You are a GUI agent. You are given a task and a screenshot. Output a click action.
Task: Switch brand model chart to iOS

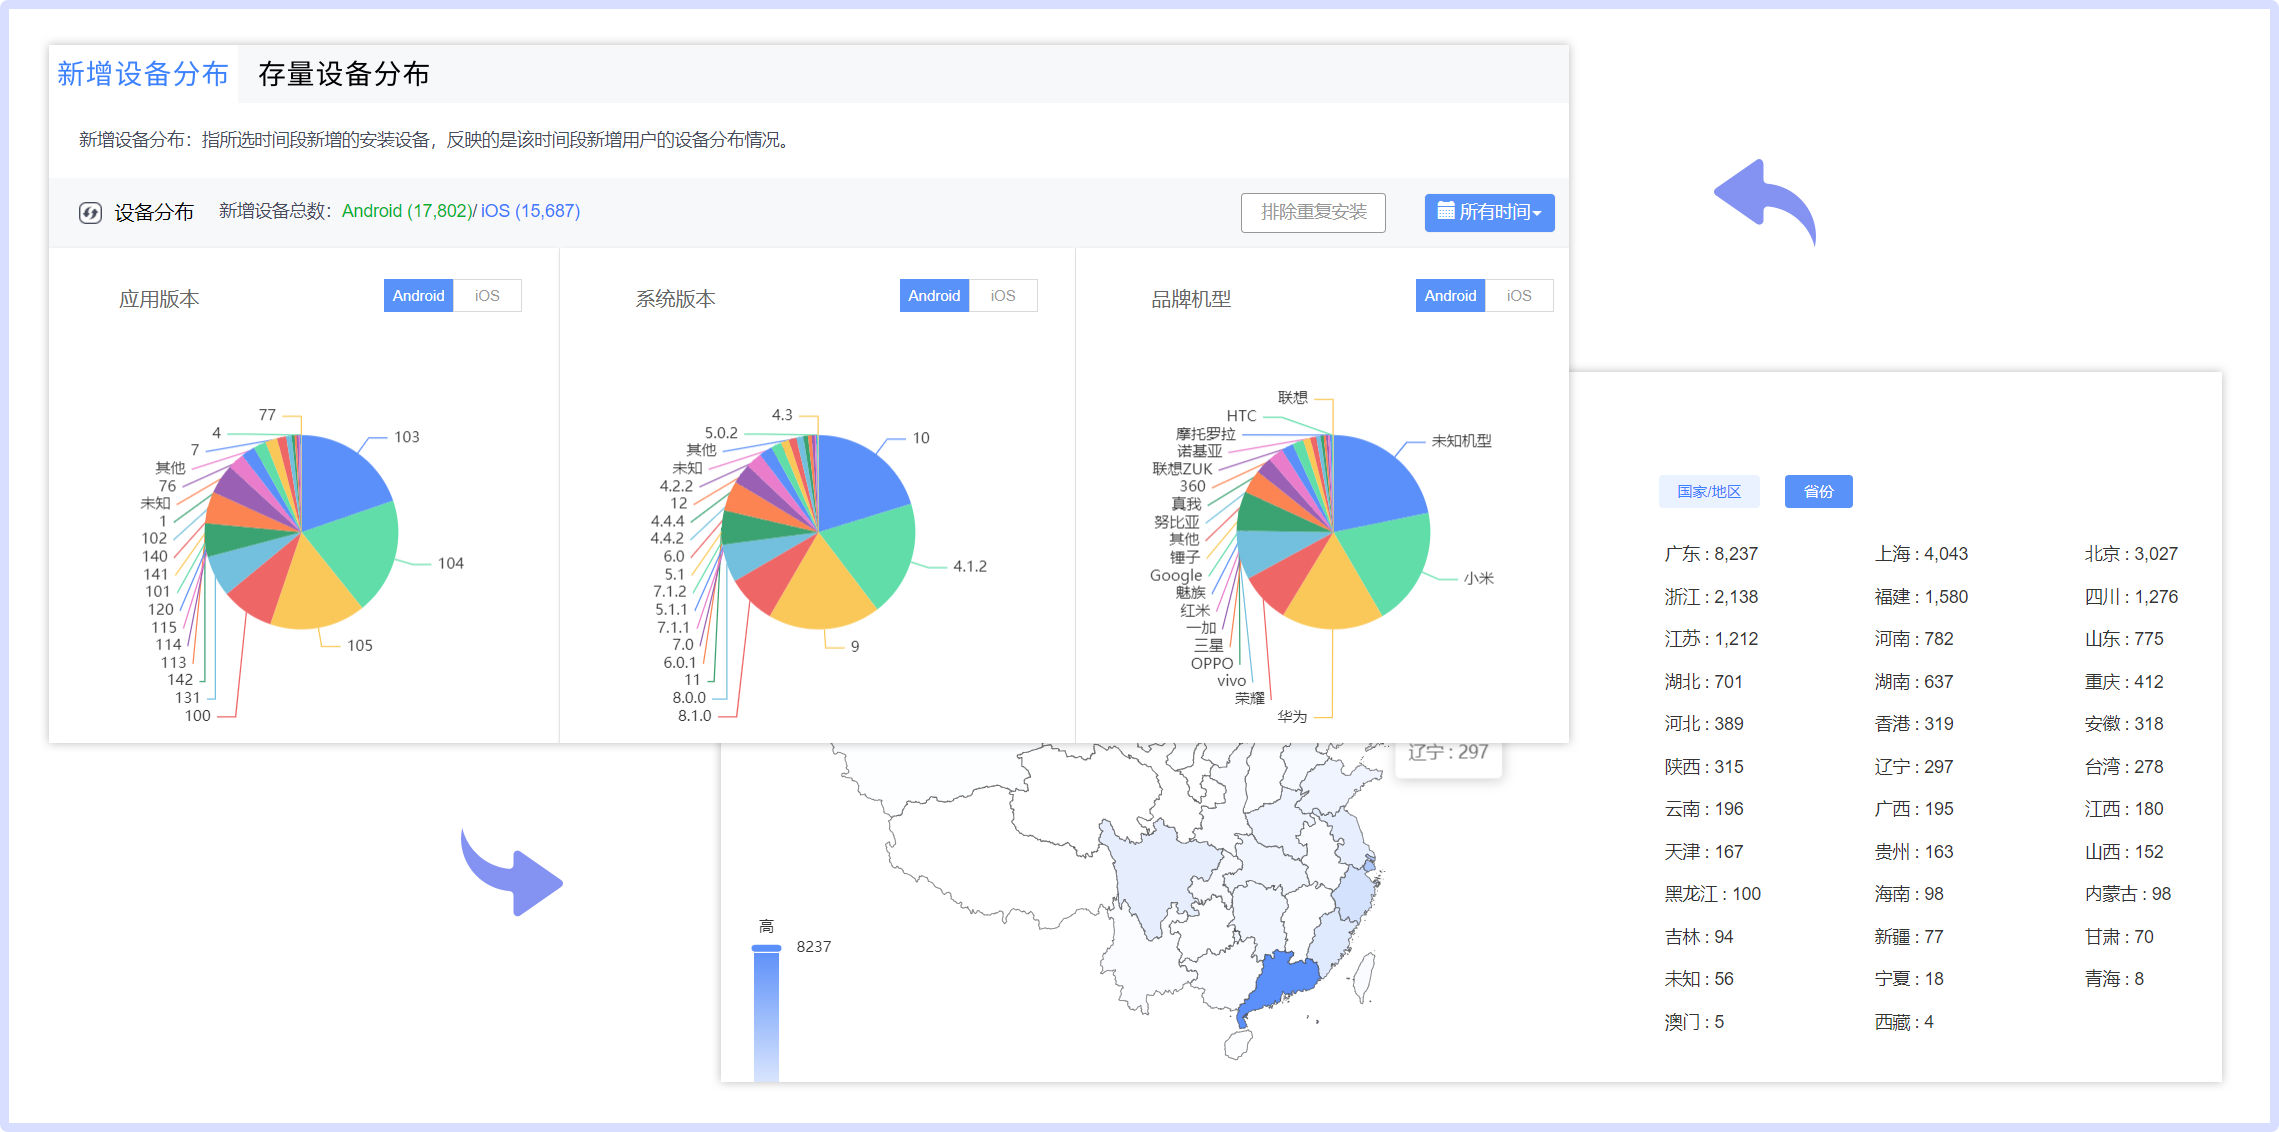click(1519, 296)
